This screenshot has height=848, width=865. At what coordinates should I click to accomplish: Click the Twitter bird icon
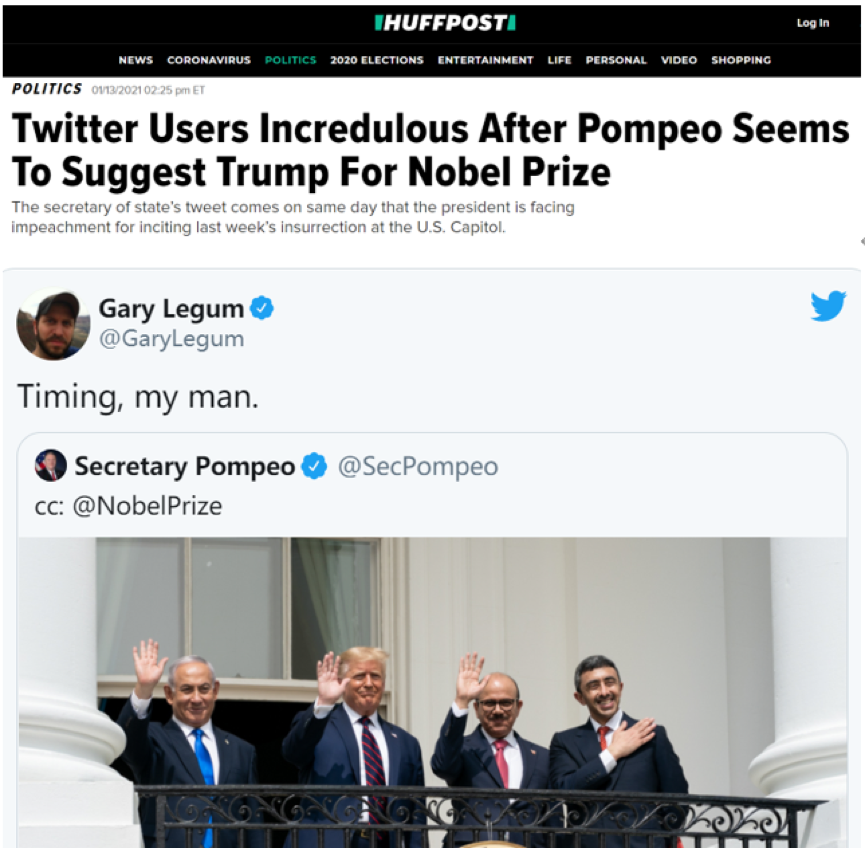(x=828, y=306)
